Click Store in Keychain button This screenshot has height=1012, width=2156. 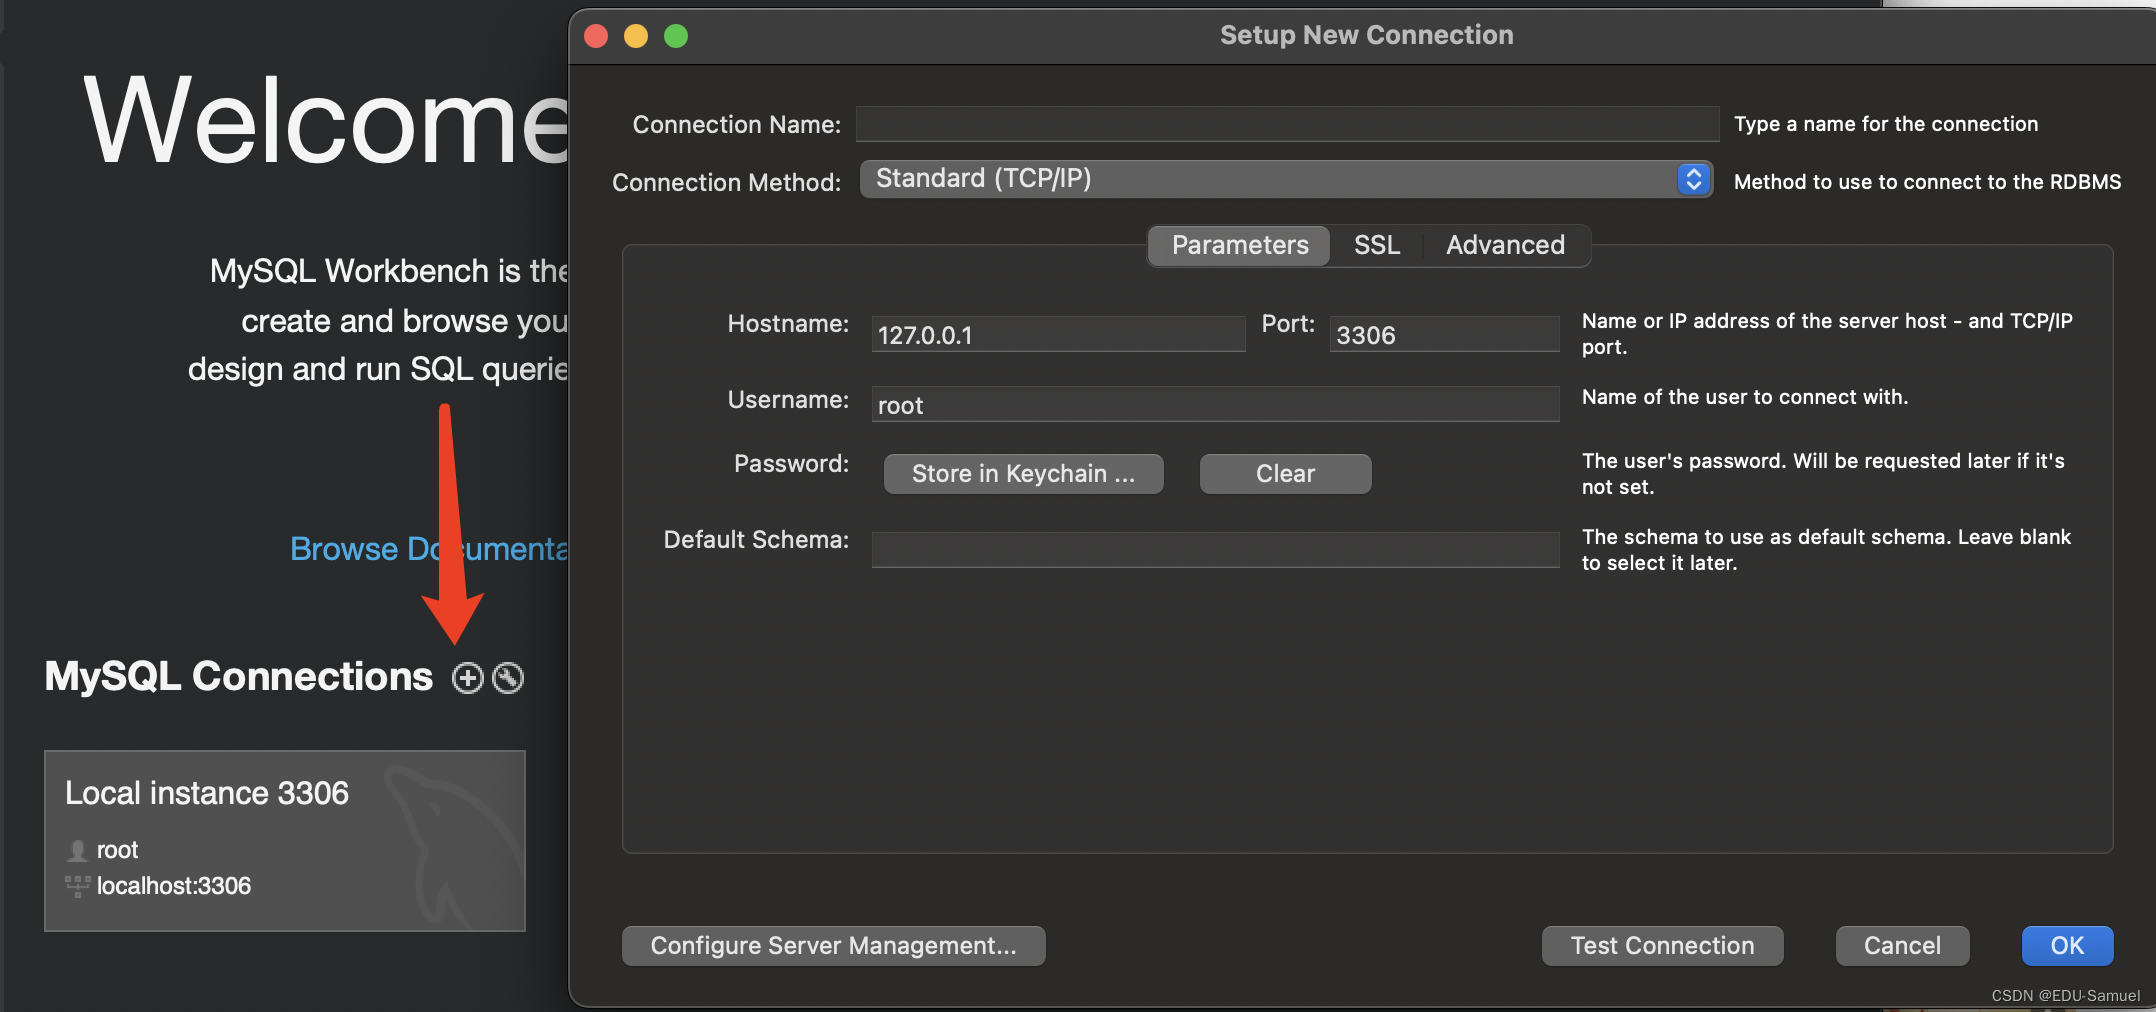click(1023, 474)
